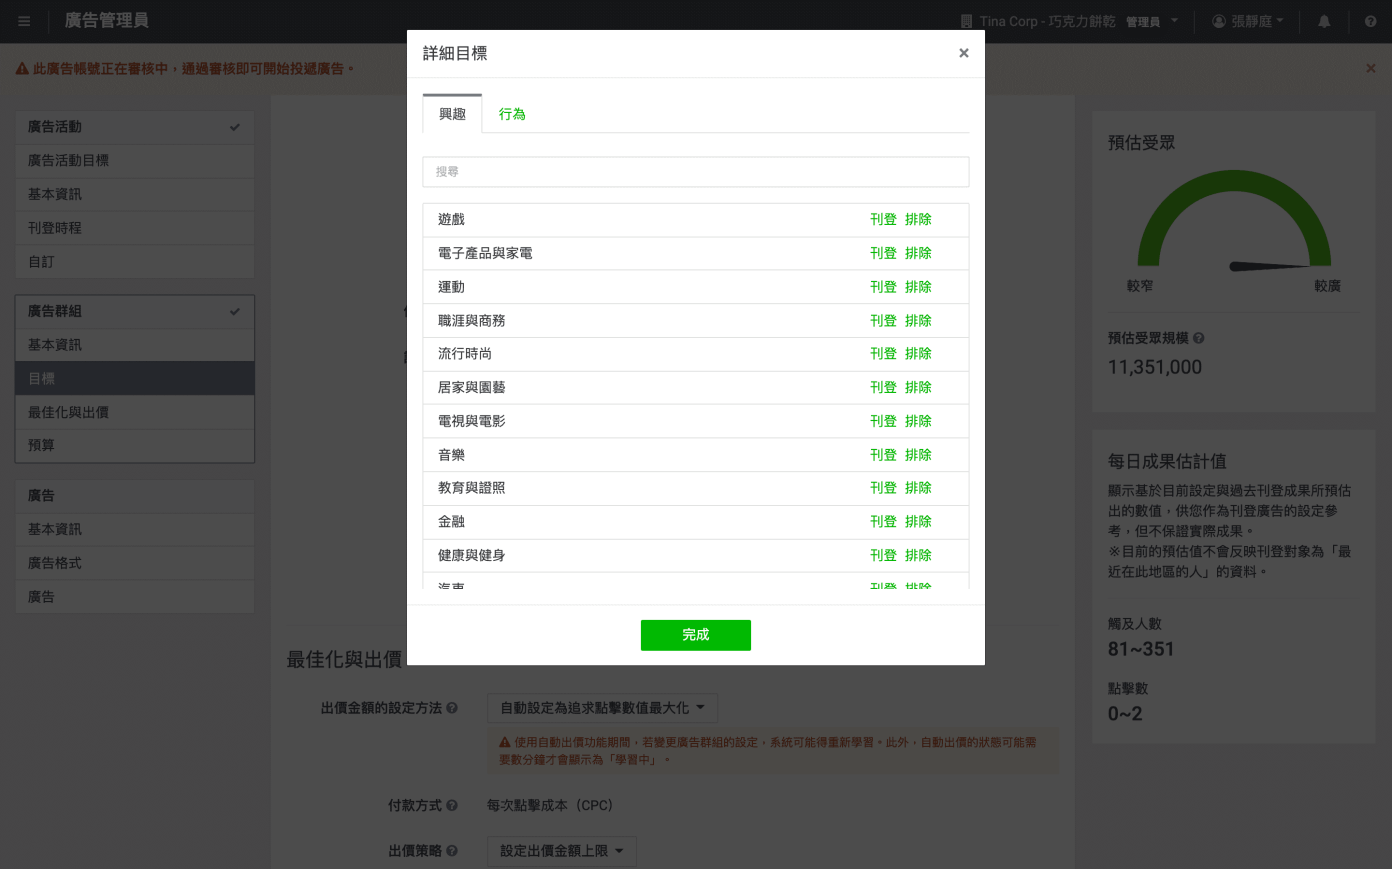Screen dimensions: 1392x869
Task: Open the hamburger navigation menu
Action: [x=23, y=20]
